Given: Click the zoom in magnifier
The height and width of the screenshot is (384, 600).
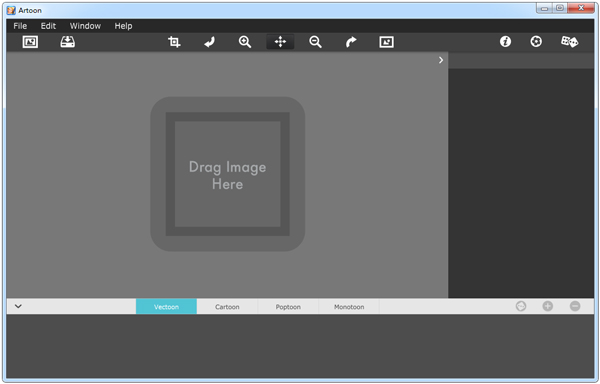Looking at the screenshot, I should pyautogui.click(x=245, y=42).
